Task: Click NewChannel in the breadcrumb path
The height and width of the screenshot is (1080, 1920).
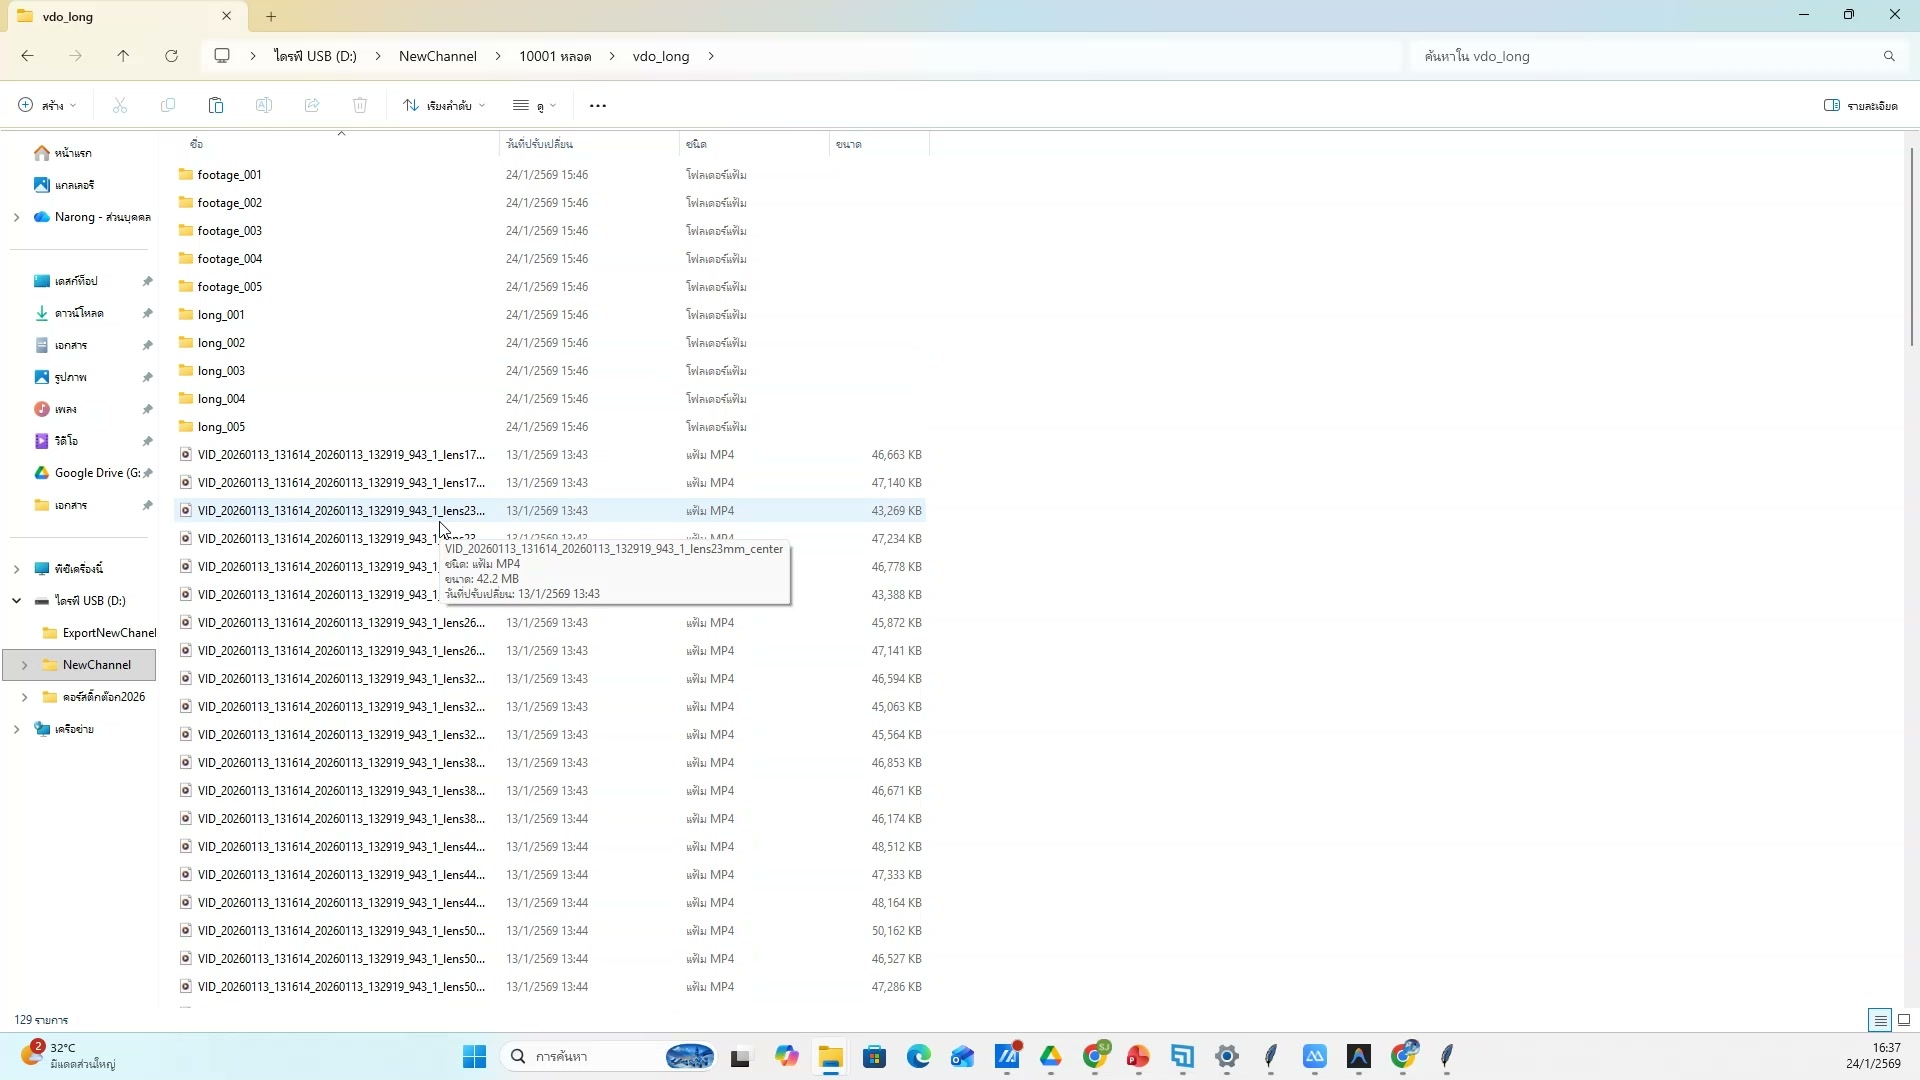Action: (437, 56)
